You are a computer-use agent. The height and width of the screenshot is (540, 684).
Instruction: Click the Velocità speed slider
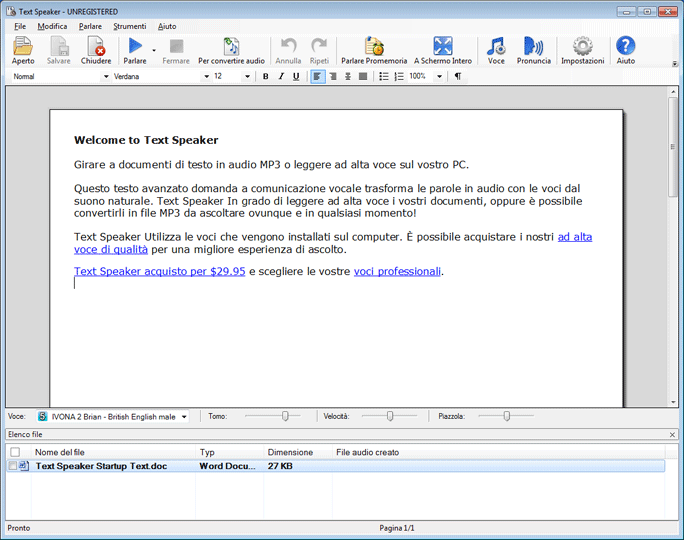[x=389, y=416]
